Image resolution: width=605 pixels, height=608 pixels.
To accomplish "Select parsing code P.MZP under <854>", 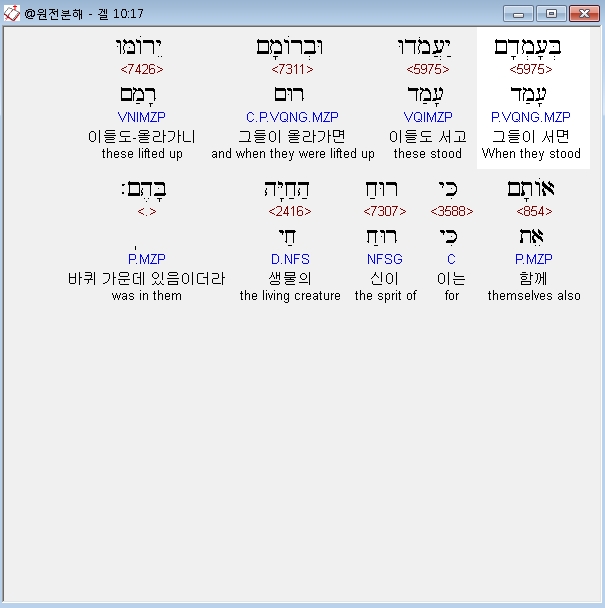I will click(x=534, y=259).
